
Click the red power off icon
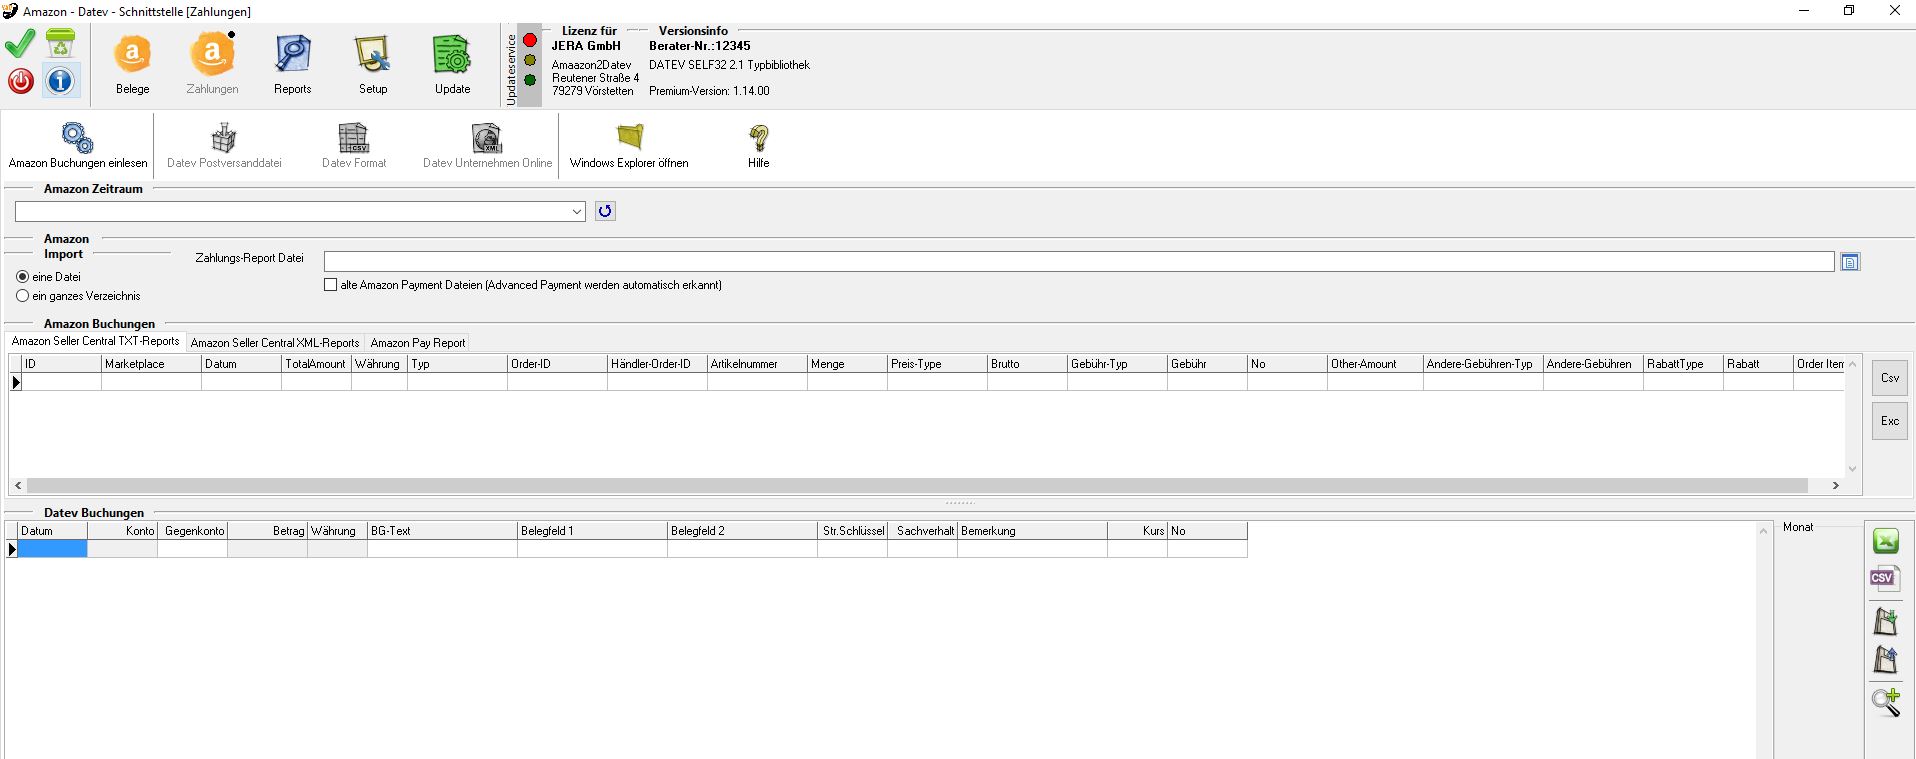pos(20,81)
